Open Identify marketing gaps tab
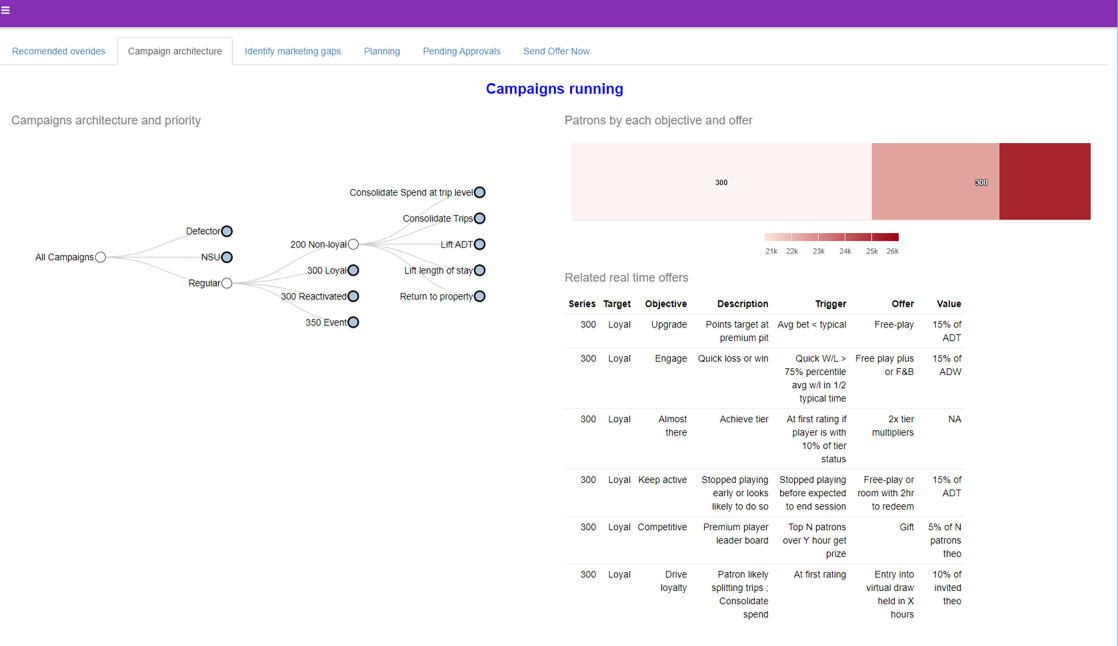 (292, 51)
